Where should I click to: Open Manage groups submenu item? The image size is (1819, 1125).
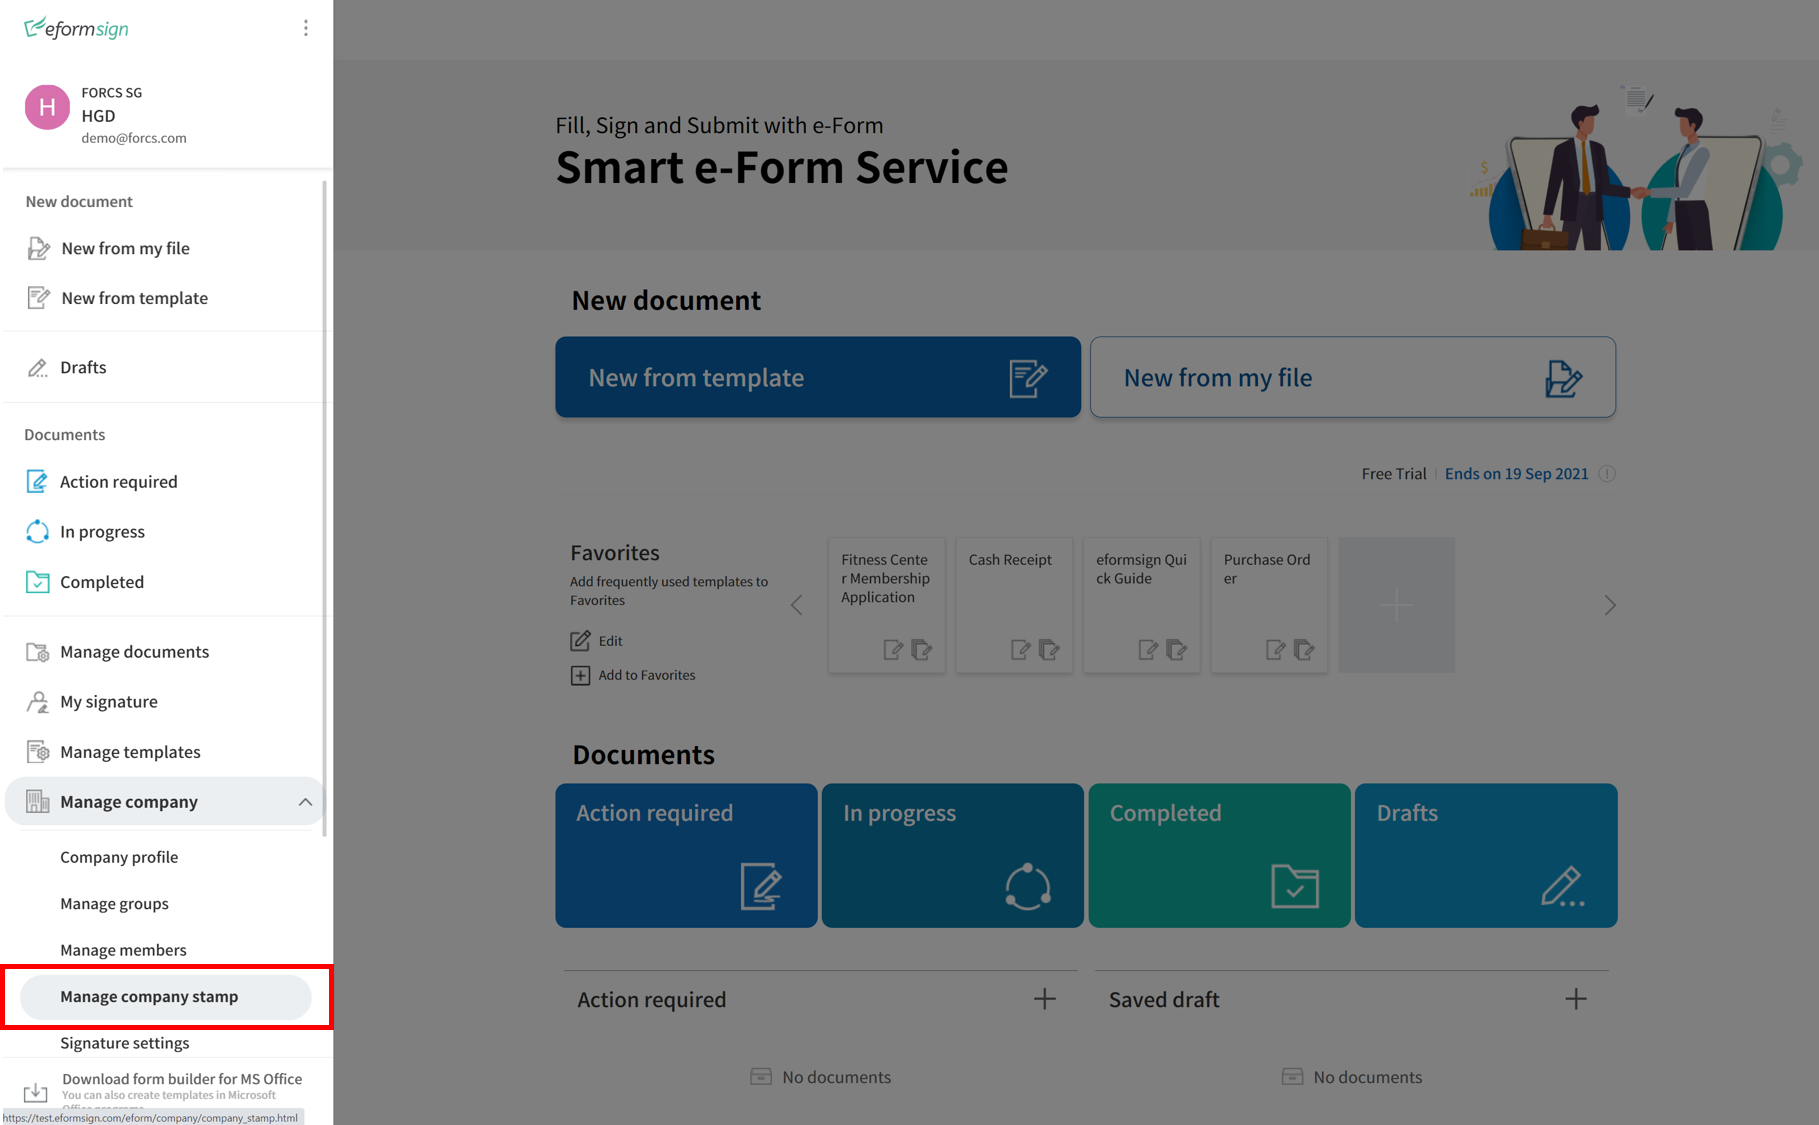click(114, 904)
